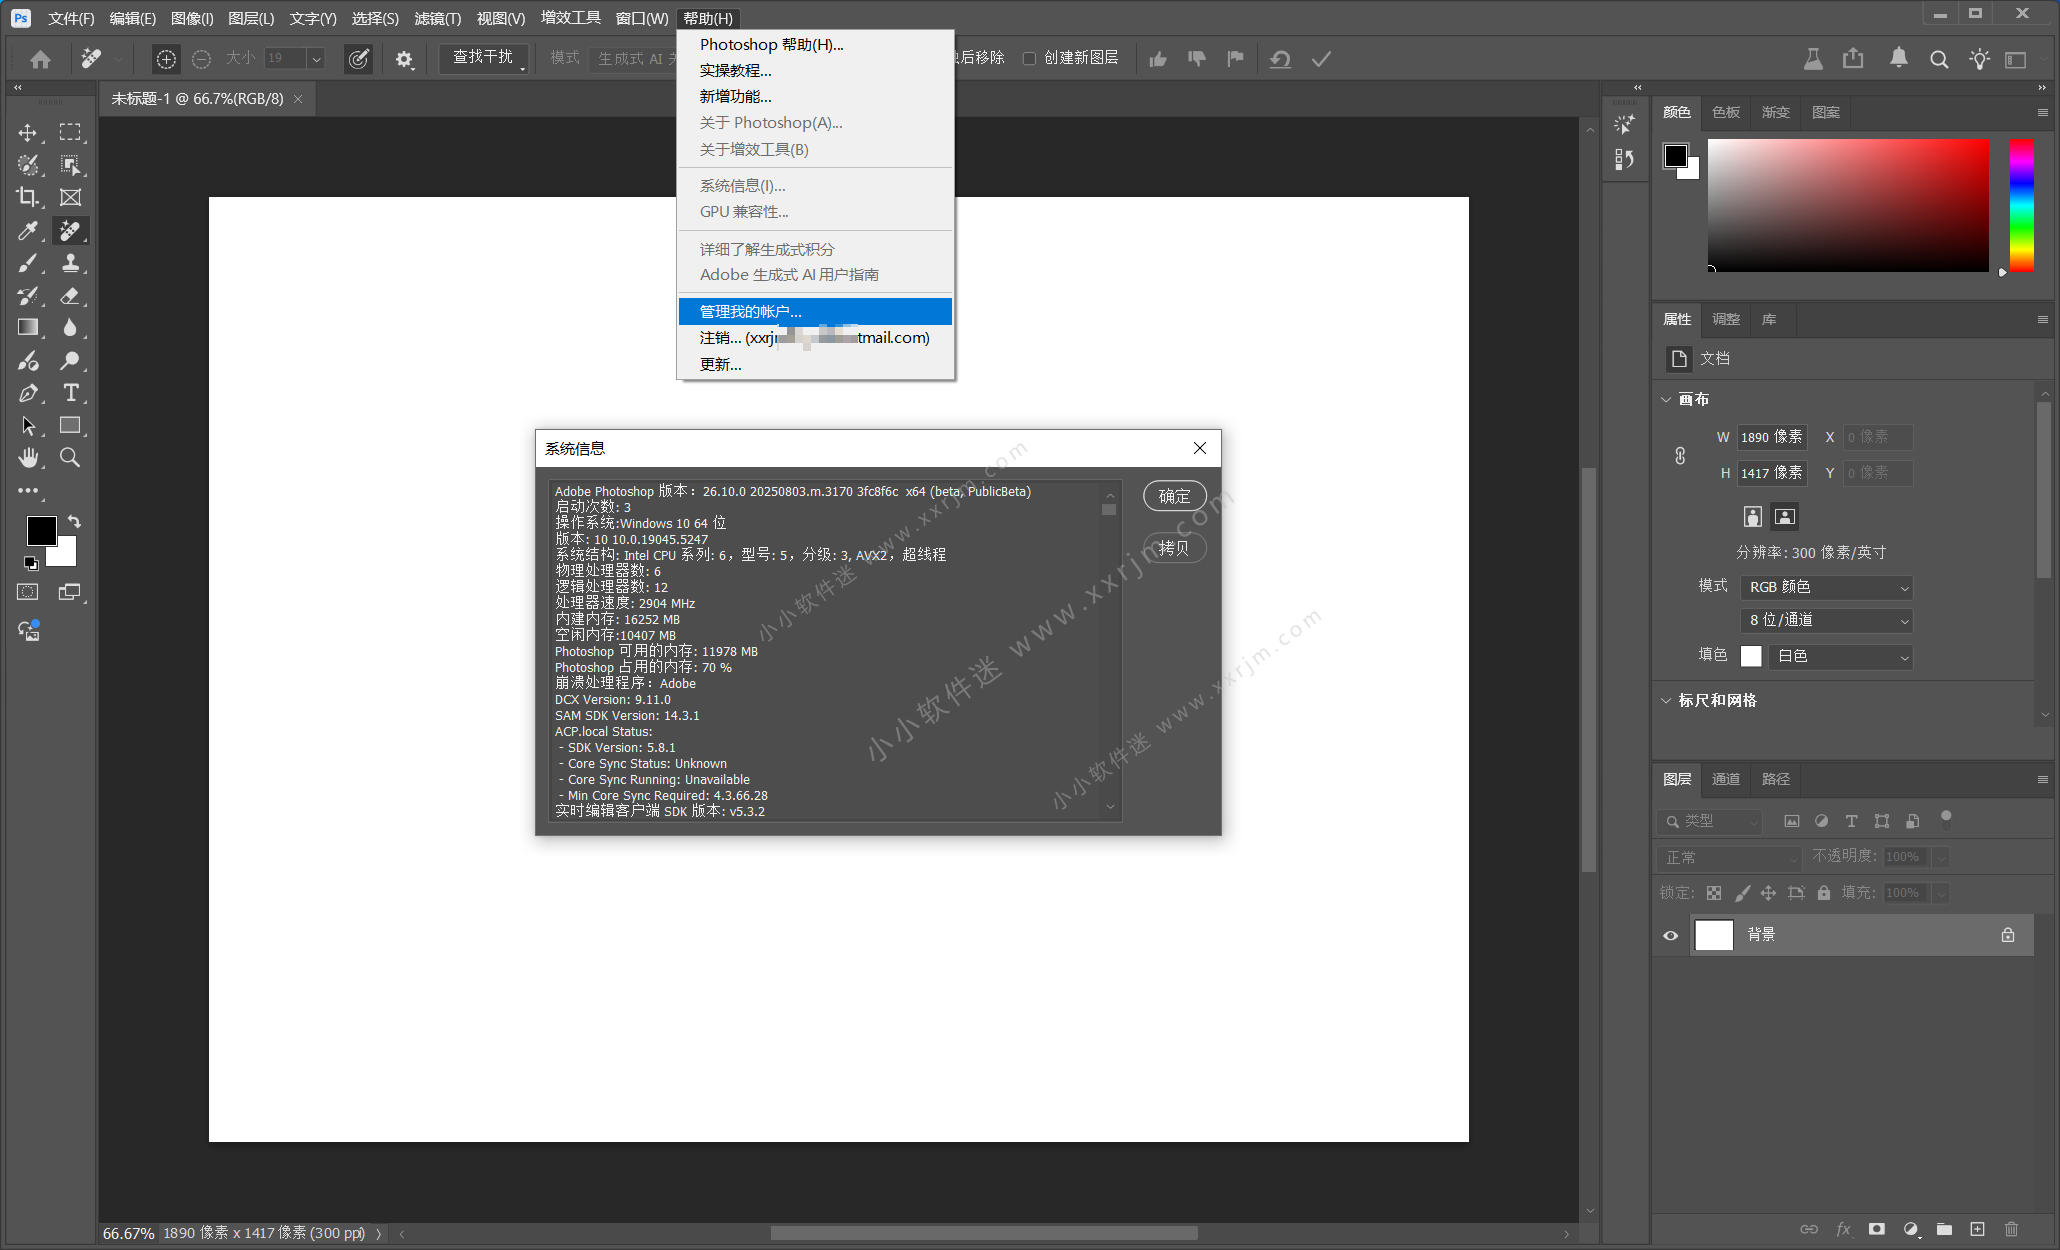The image size is (2060, 1250).
Task: Reset default foreground and background colors
Action: click(31, 563)
